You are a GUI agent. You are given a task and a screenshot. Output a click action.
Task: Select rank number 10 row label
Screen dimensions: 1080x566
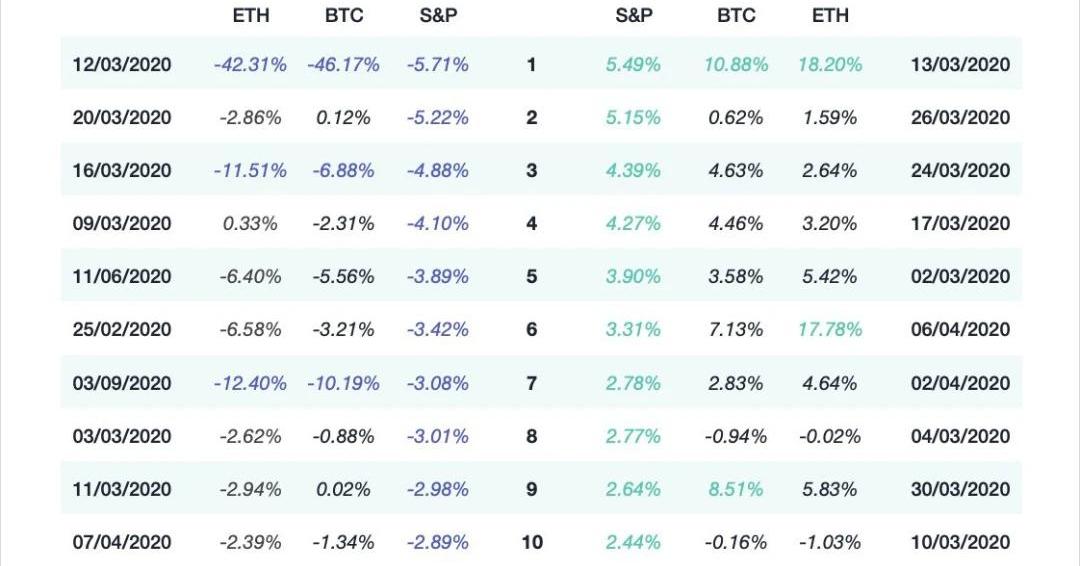(532, 543)
